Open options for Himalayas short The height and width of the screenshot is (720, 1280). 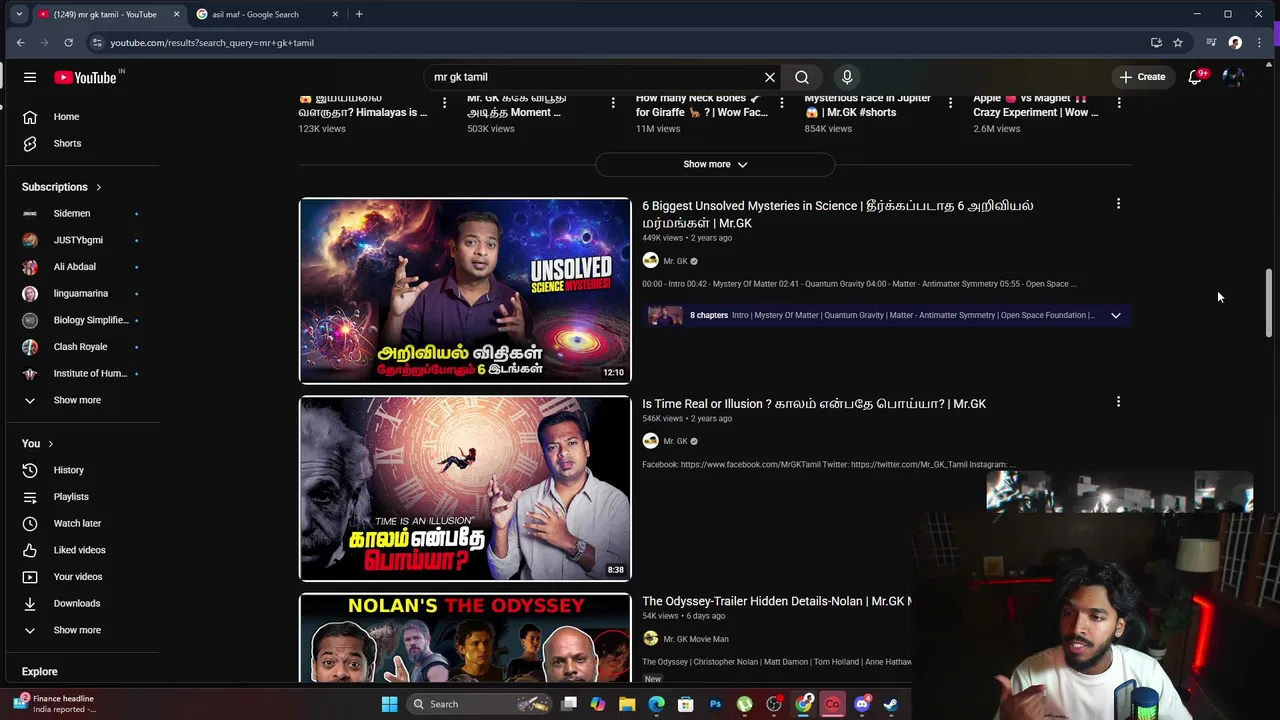click(x=444, y=103)
